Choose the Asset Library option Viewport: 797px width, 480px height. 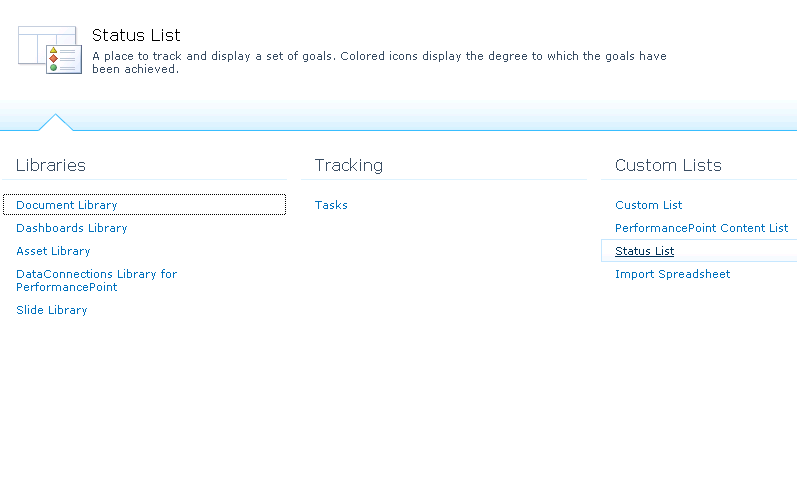(x=53, y=251)
